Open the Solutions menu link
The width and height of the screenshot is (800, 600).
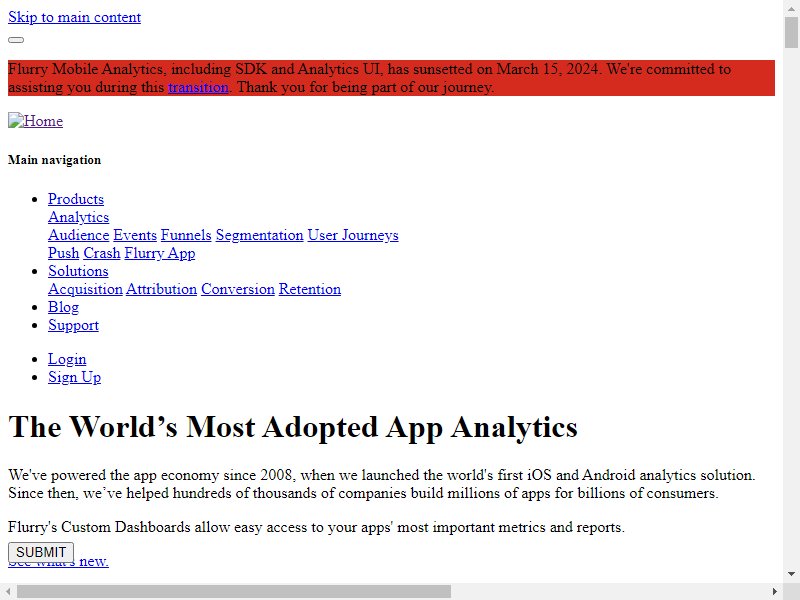(78, 271)
